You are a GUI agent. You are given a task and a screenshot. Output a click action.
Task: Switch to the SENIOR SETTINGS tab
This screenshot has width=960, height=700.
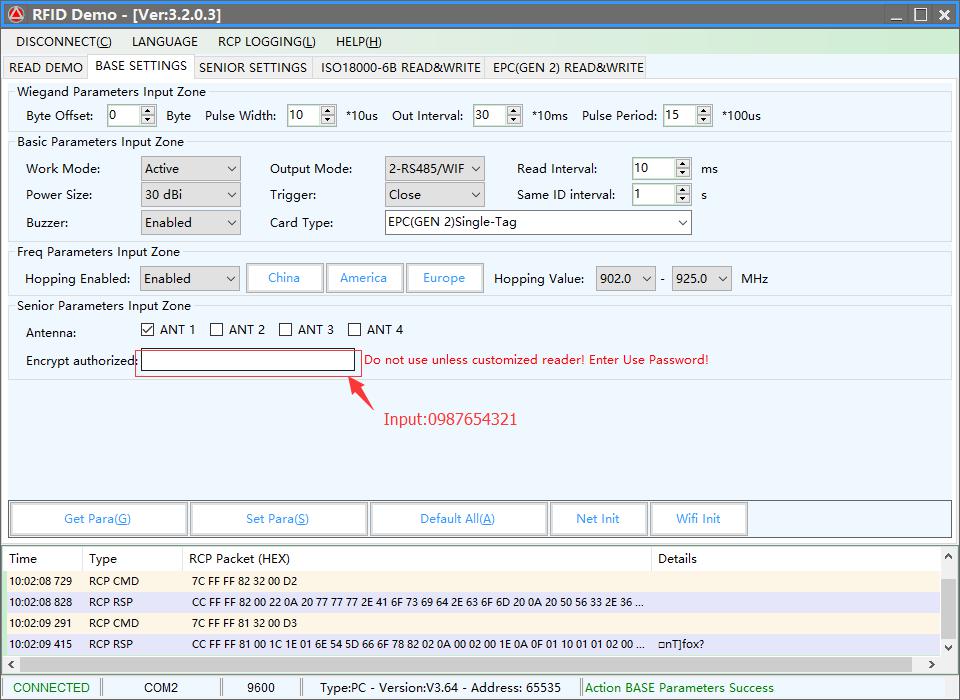(253, 68)
